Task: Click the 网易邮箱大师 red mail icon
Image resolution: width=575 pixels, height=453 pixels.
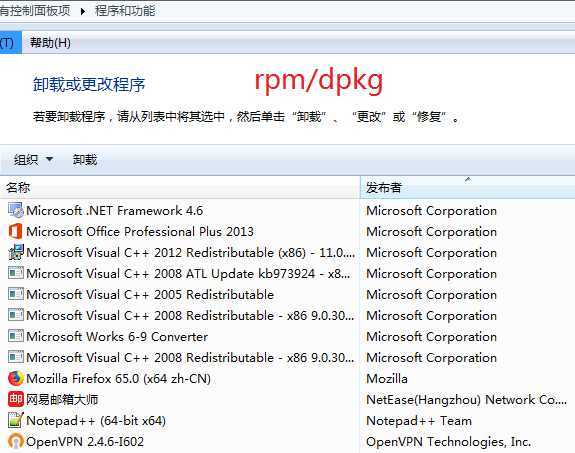Action: click(16, 399)
